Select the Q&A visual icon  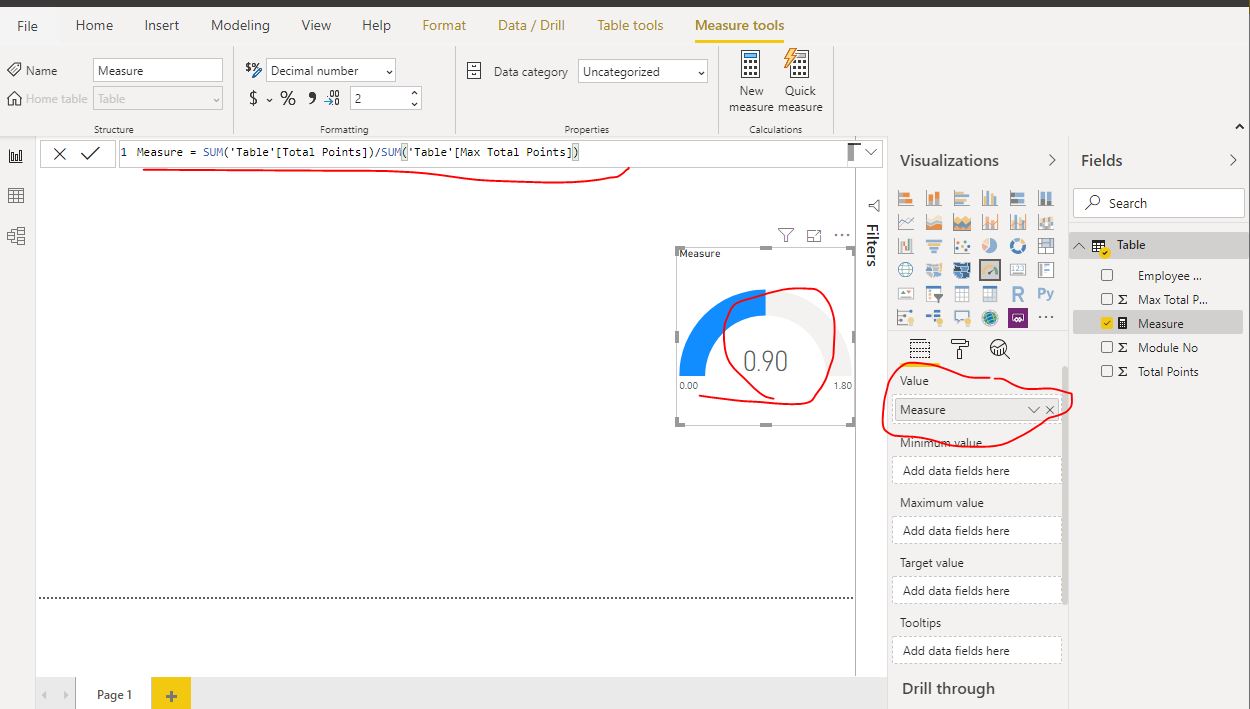click(962, 318)
